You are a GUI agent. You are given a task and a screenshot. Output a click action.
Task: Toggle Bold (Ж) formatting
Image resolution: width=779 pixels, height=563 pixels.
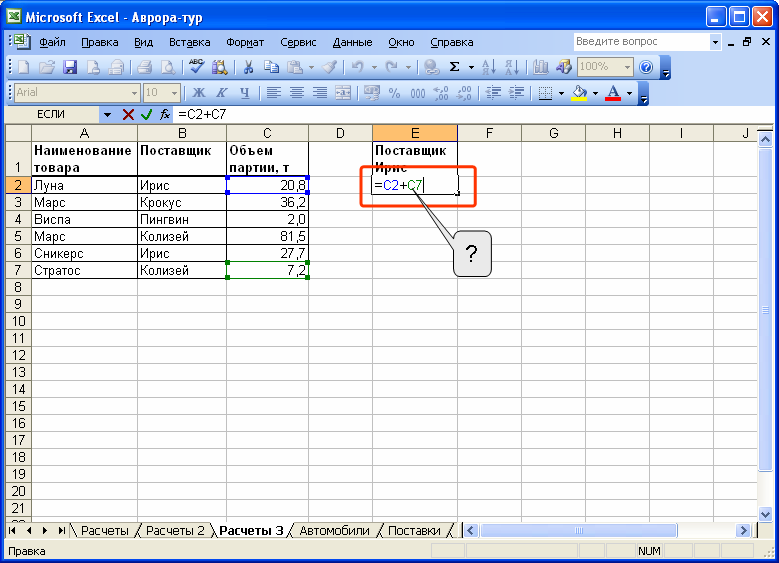(199, 93)
